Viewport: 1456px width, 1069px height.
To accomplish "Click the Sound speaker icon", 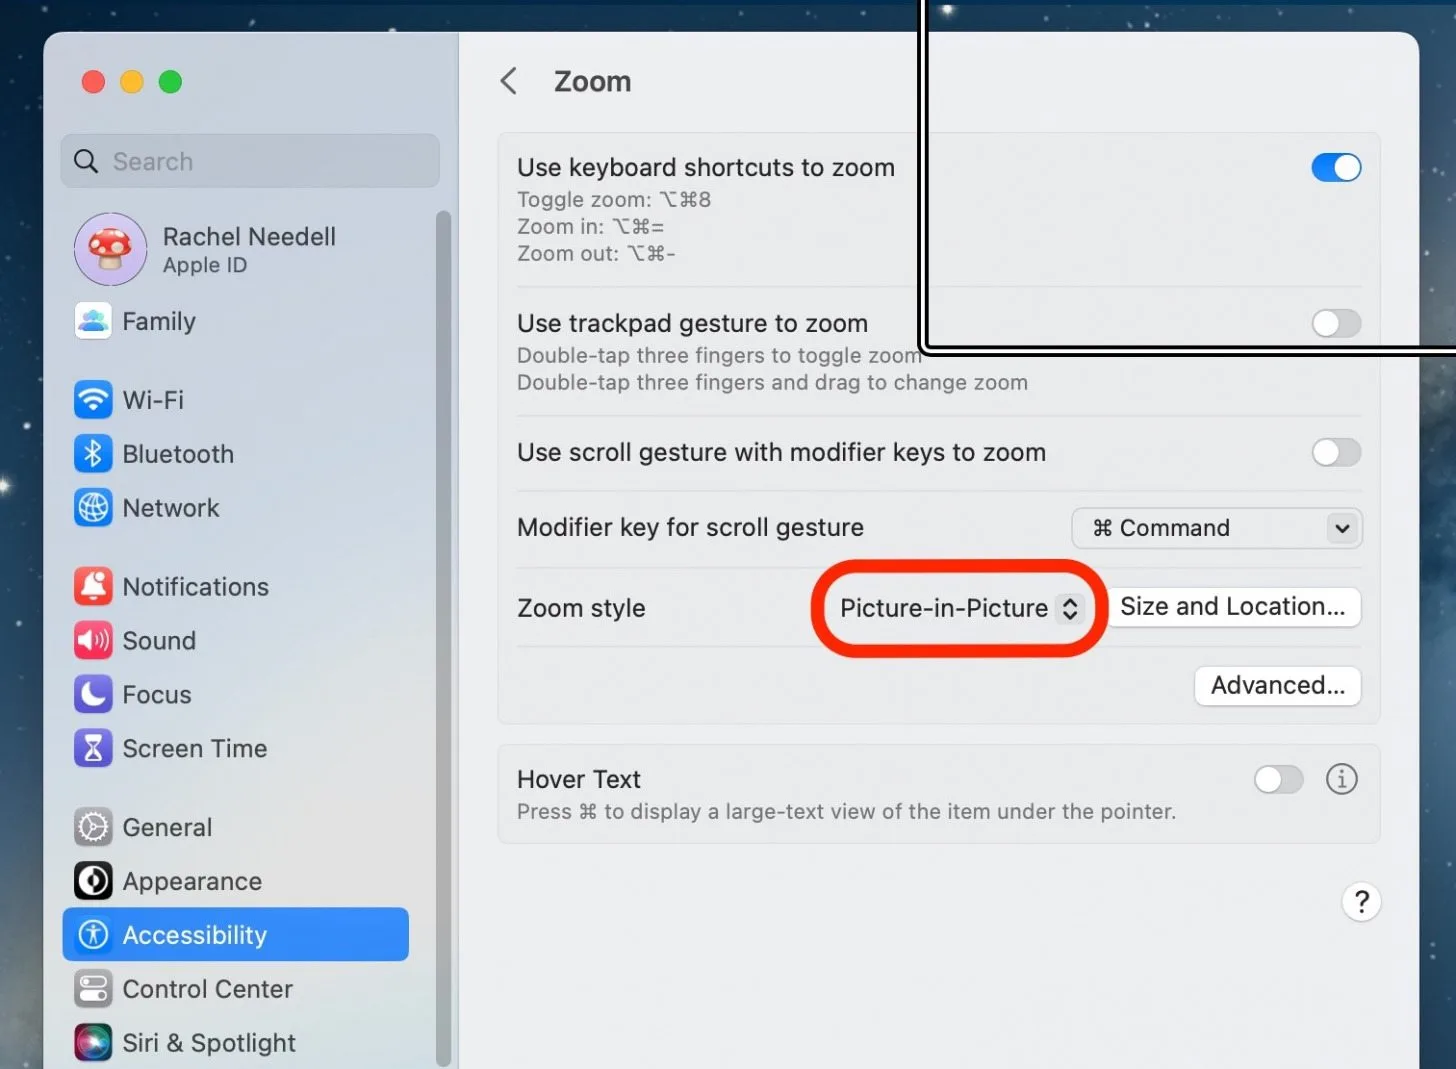I will click(x=93, y=641).
